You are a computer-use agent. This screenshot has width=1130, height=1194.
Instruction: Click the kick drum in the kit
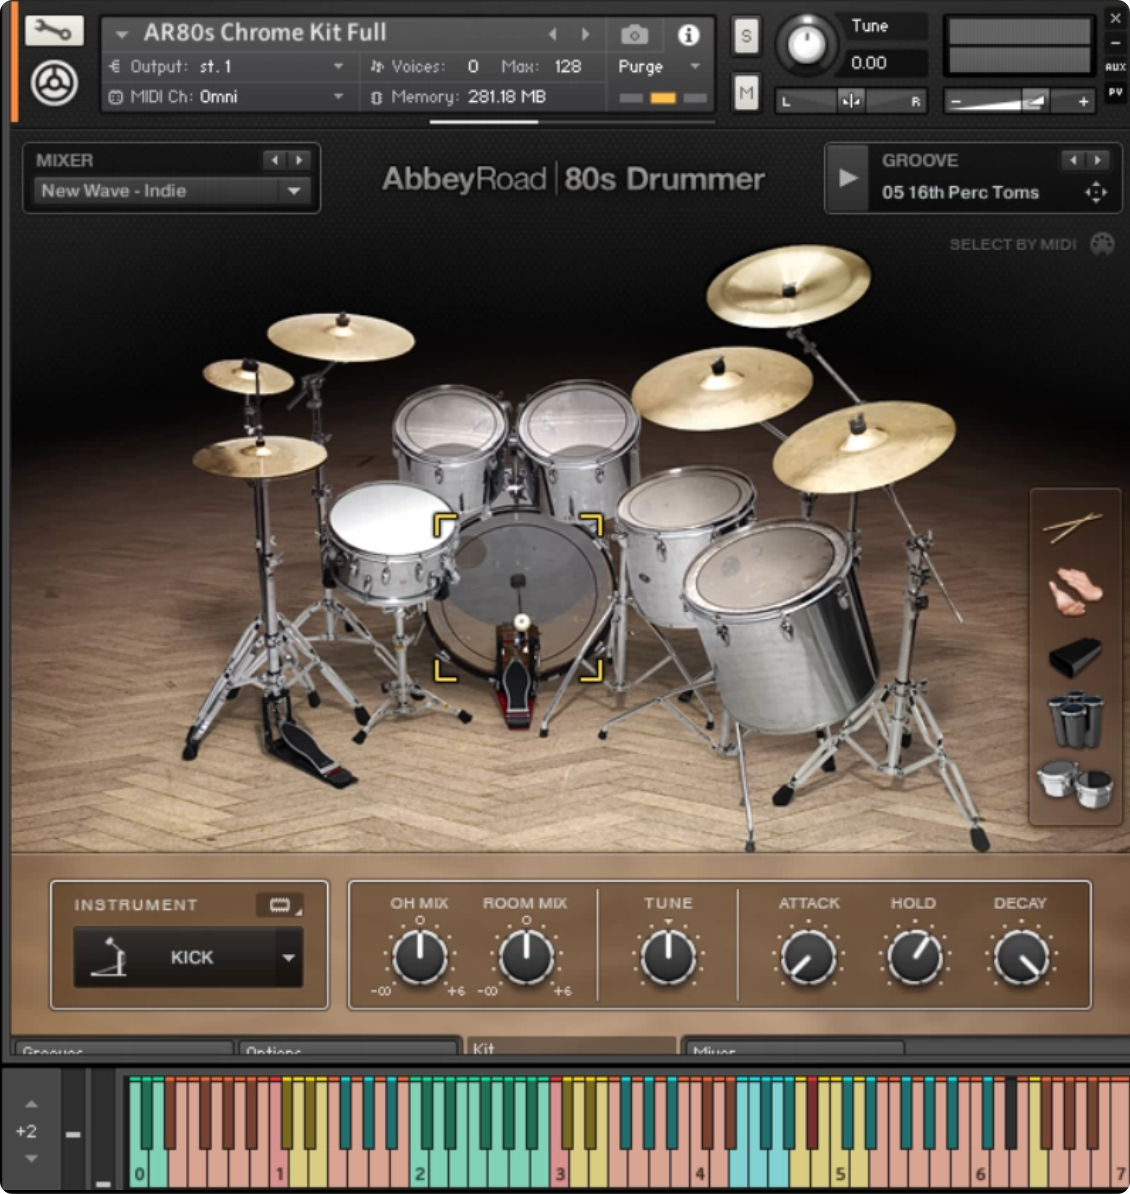518,598
